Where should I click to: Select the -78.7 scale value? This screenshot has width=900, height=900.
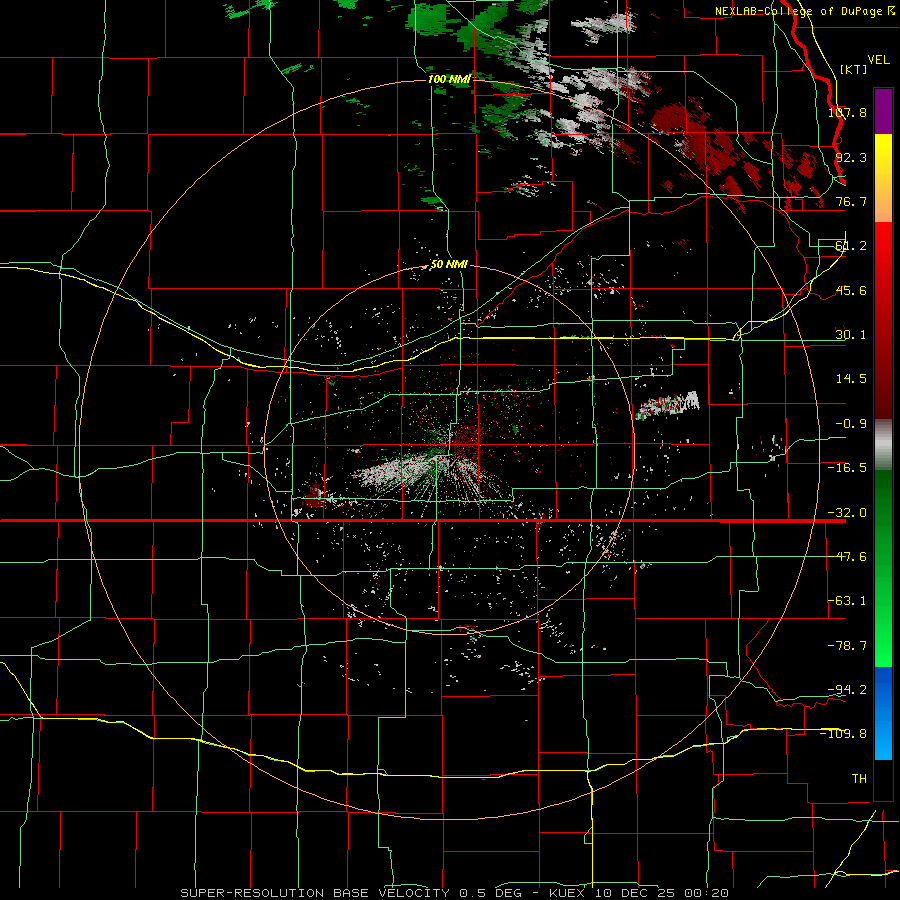(x=847, y=646)
